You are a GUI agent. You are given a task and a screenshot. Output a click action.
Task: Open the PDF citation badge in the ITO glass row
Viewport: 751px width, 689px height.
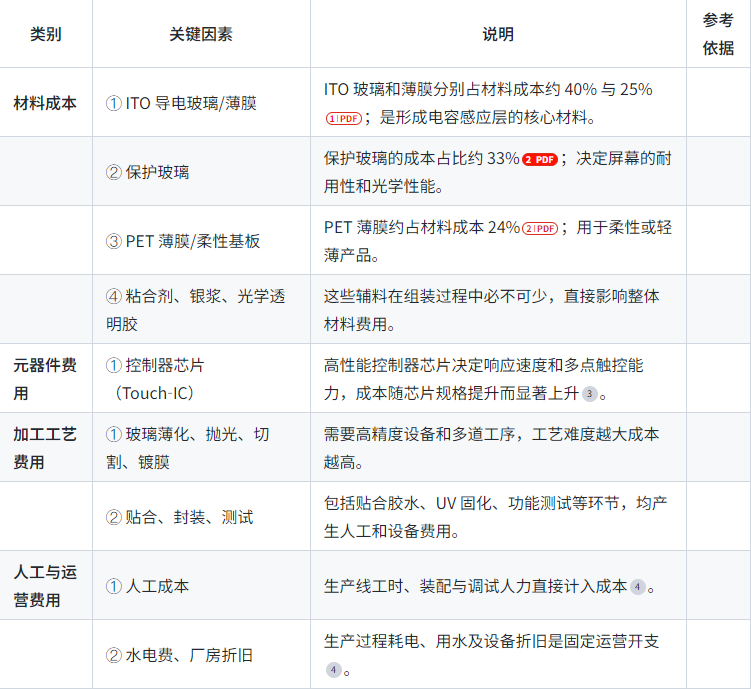342,118
